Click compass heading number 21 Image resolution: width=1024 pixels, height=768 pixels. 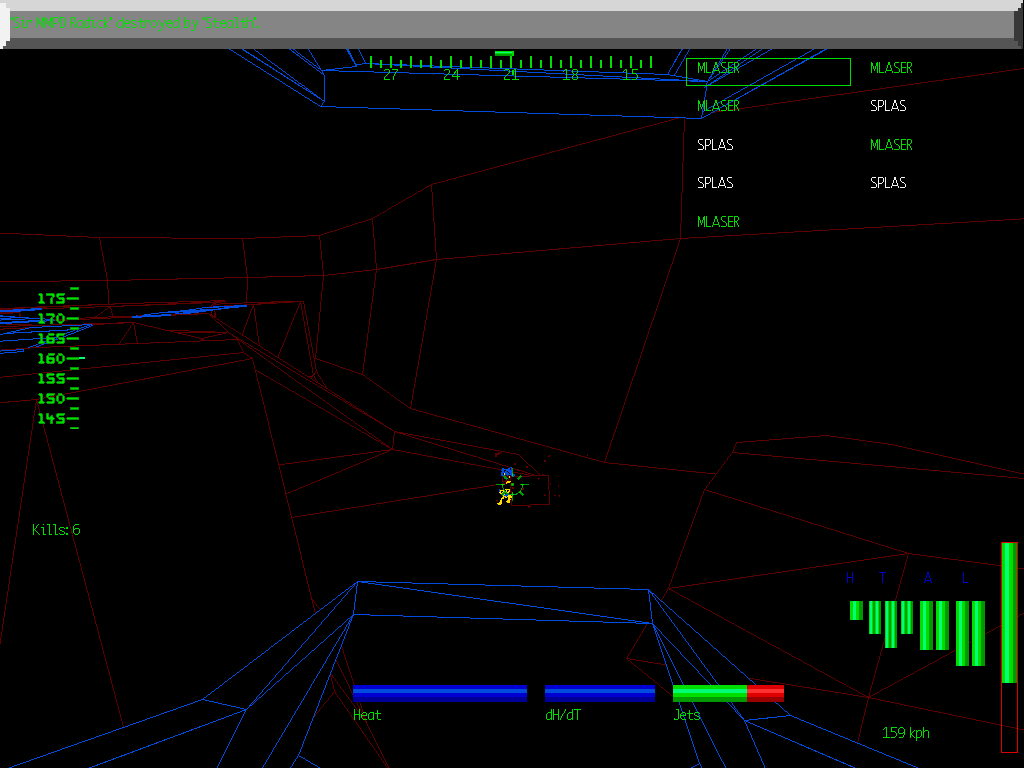pyautogui.click(x=511, y=75)
